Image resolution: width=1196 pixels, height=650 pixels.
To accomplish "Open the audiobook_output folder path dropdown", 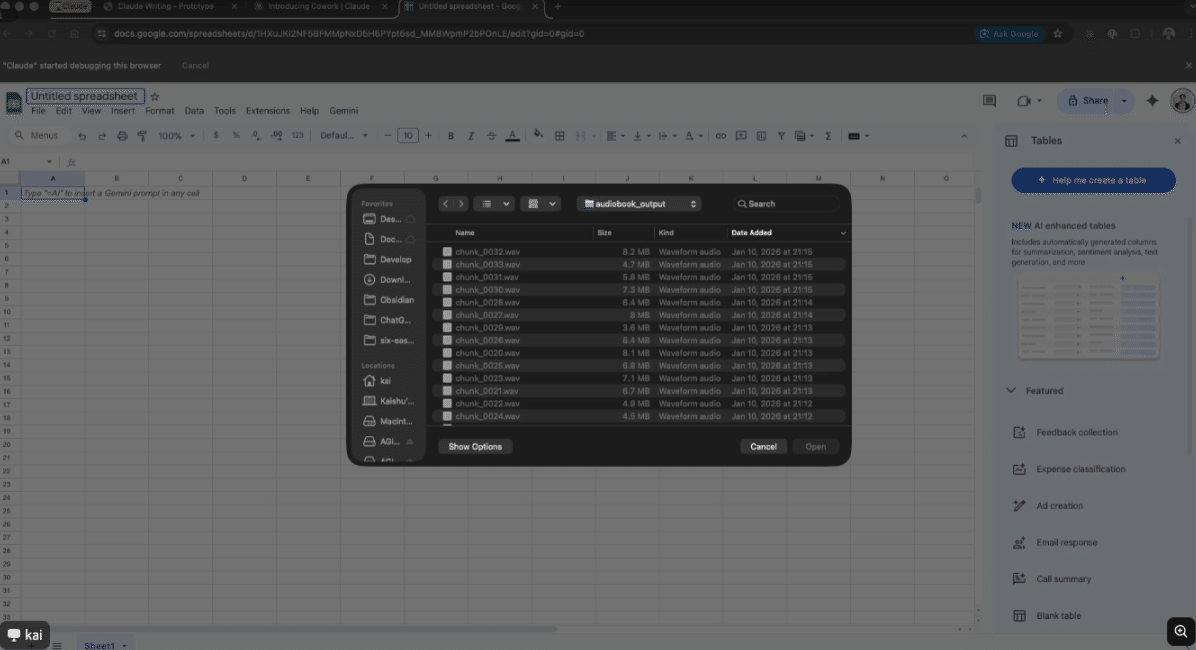I will (x=639, y=204).
